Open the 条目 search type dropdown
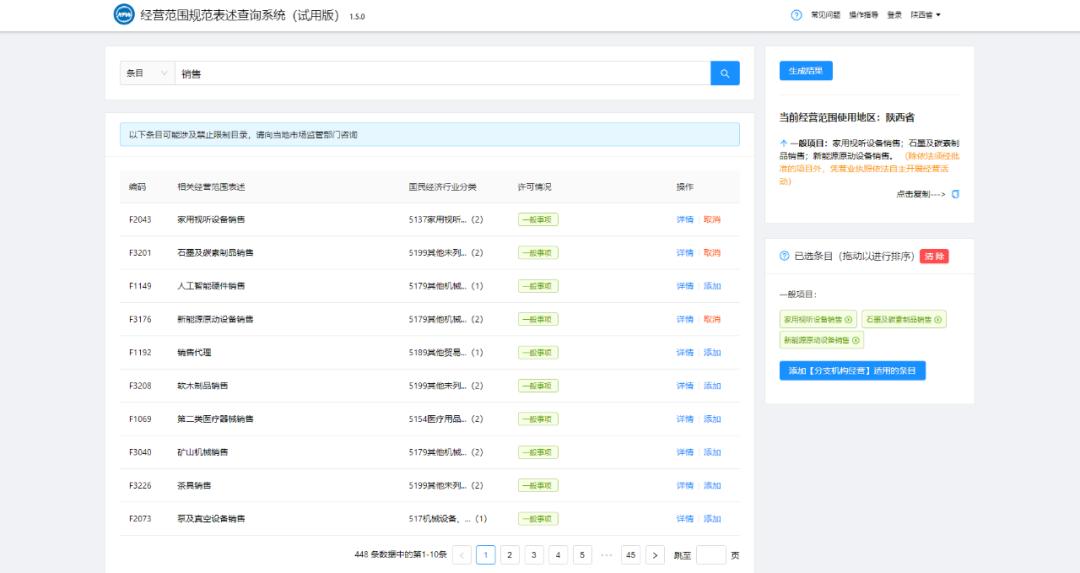Screen dimensions: 1080x573 pyautogui.click(x=146, y=73)
